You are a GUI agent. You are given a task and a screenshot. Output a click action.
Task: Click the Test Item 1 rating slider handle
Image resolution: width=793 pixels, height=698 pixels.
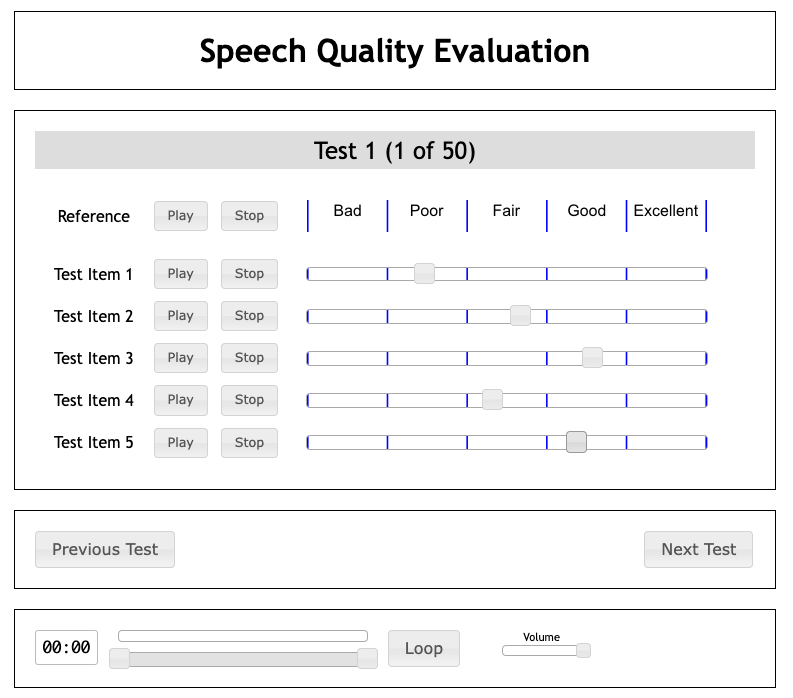point(424,274)
